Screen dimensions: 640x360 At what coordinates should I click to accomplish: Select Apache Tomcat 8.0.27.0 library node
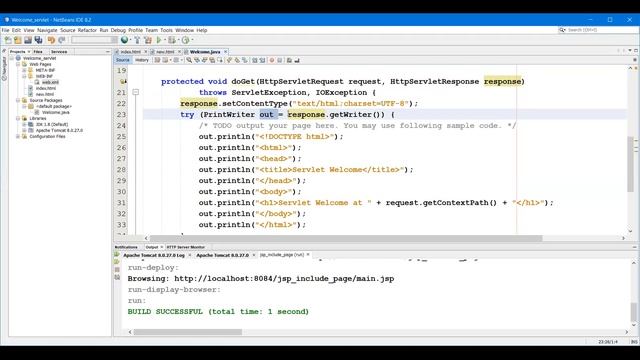tap(59, 130)
